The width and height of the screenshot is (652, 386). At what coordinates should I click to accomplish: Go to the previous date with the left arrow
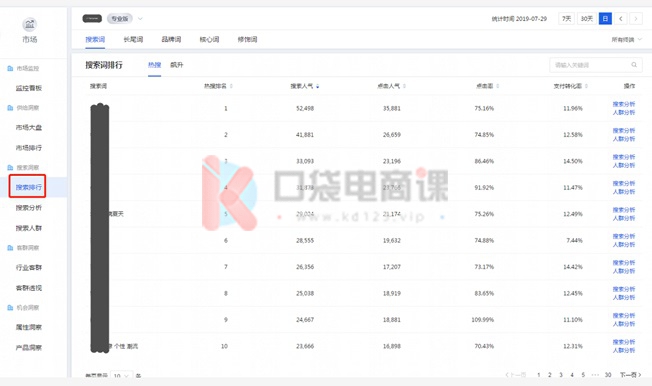coord(621,19)
